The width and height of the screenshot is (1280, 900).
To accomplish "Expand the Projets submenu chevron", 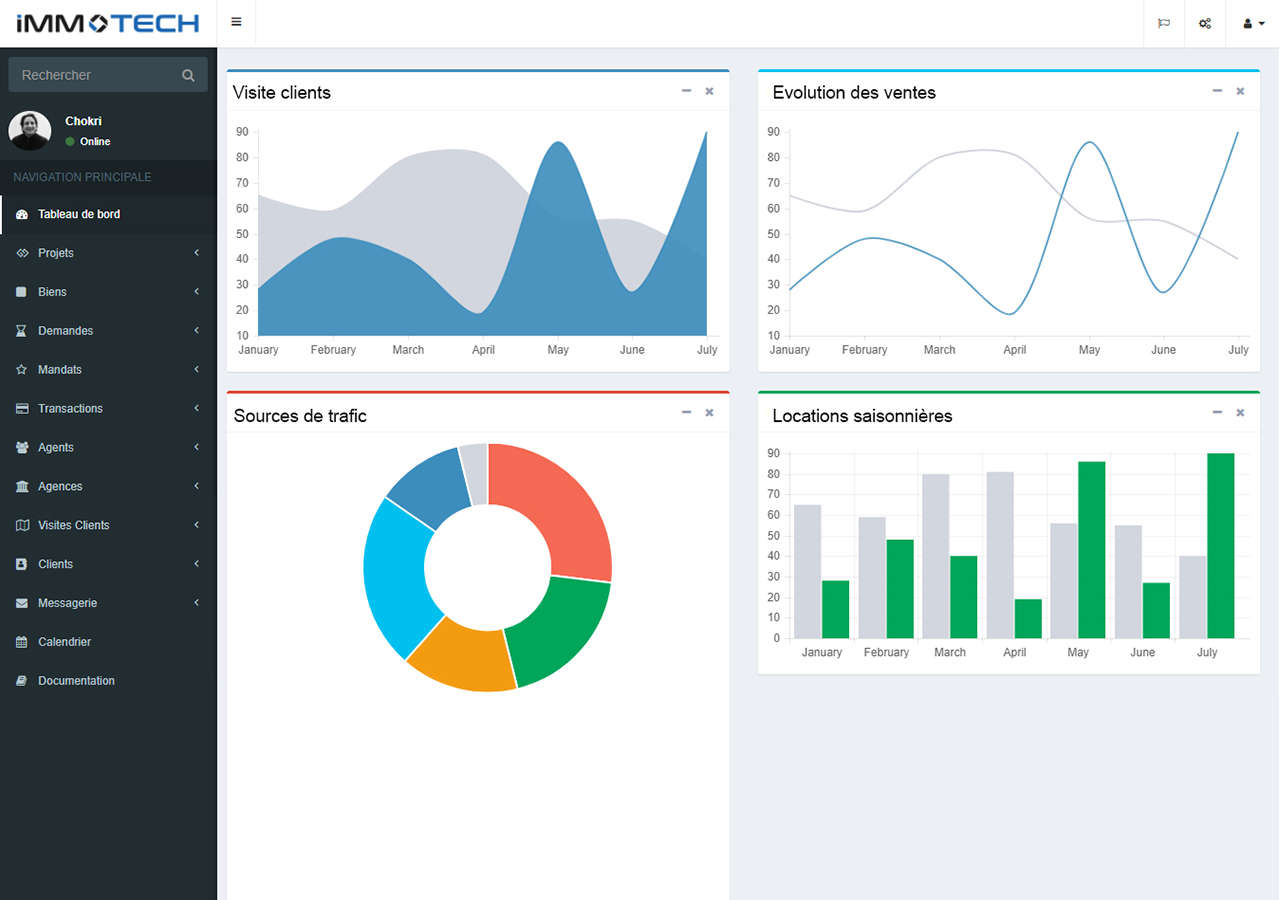I will (x=197, y=253).
